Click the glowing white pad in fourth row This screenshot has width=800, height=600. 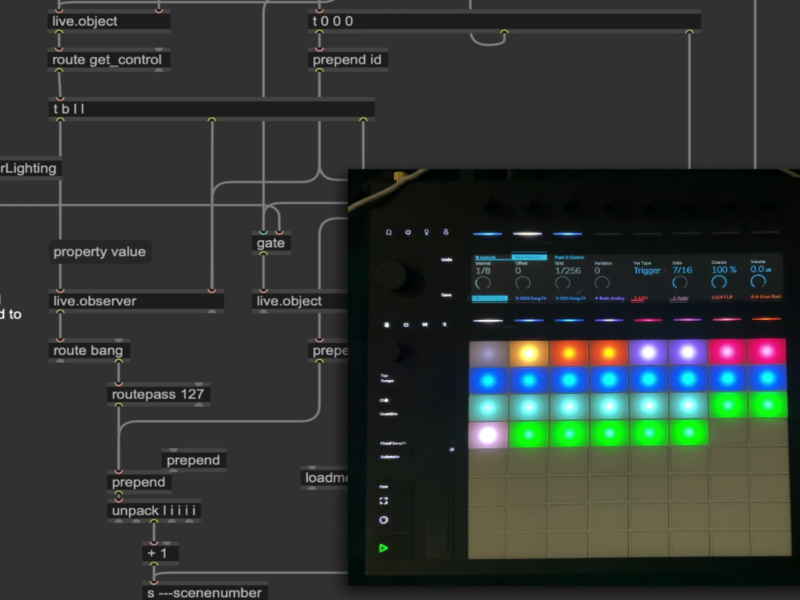[487, 435]
